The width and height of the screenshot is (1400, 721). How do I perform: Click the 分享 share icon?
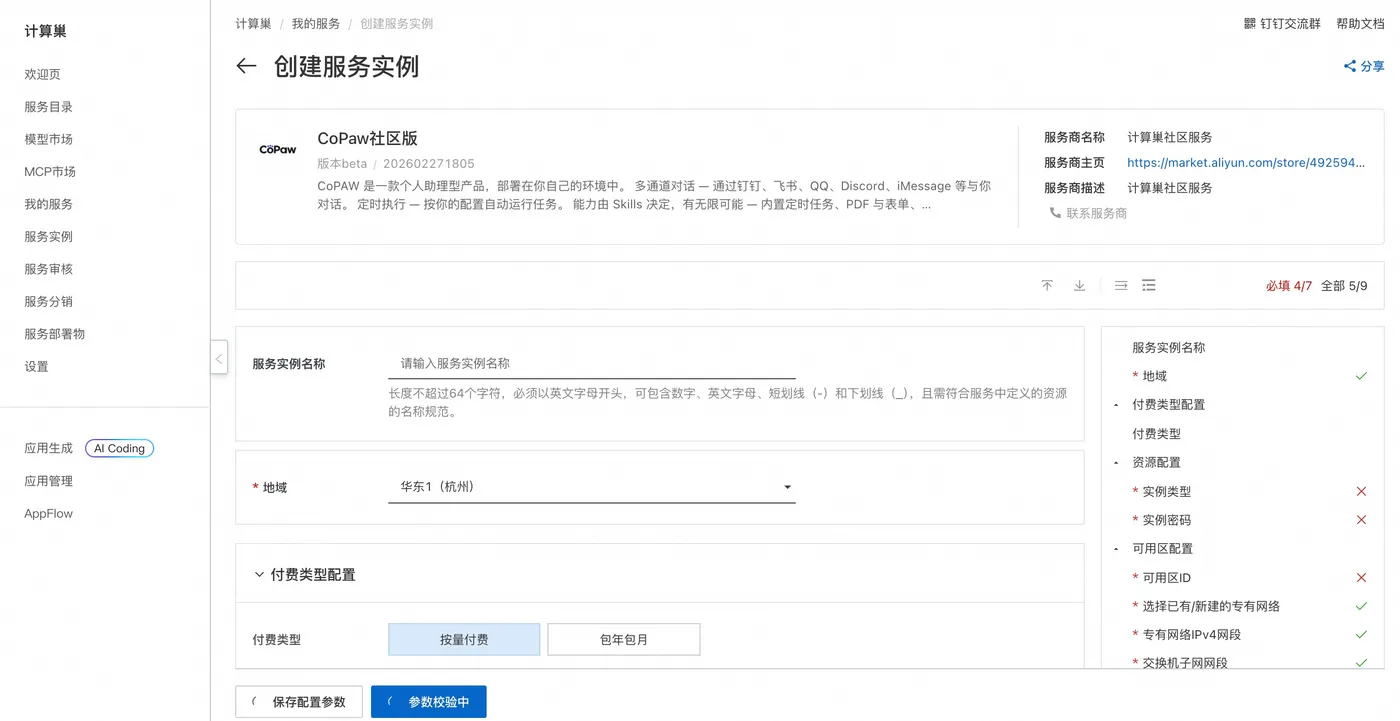[1349, 66]
